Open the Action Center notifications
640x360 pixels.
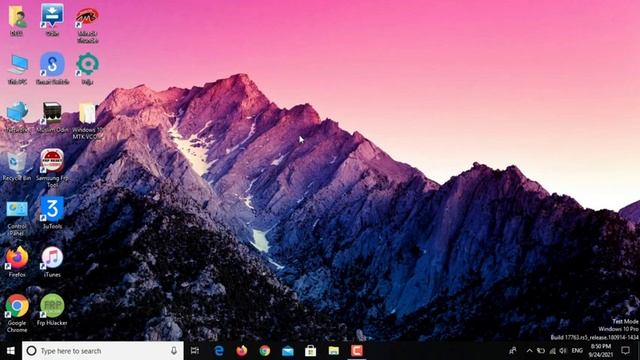point(625,351)
